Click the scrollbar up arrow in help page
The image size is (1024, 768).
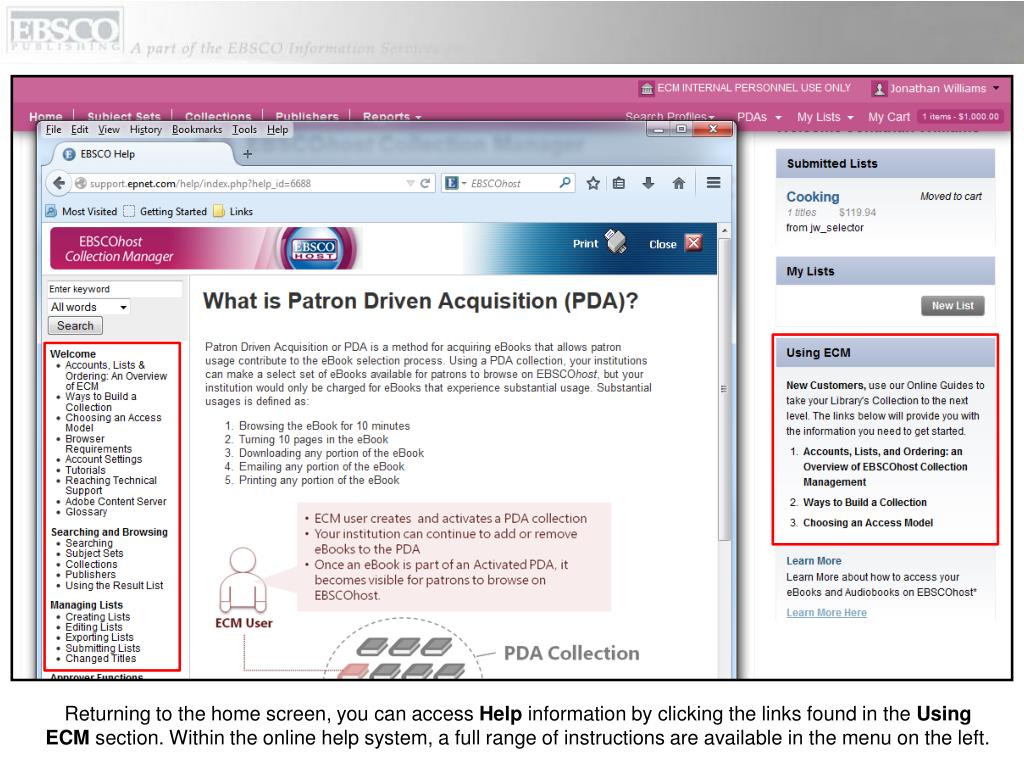point(724,231)
